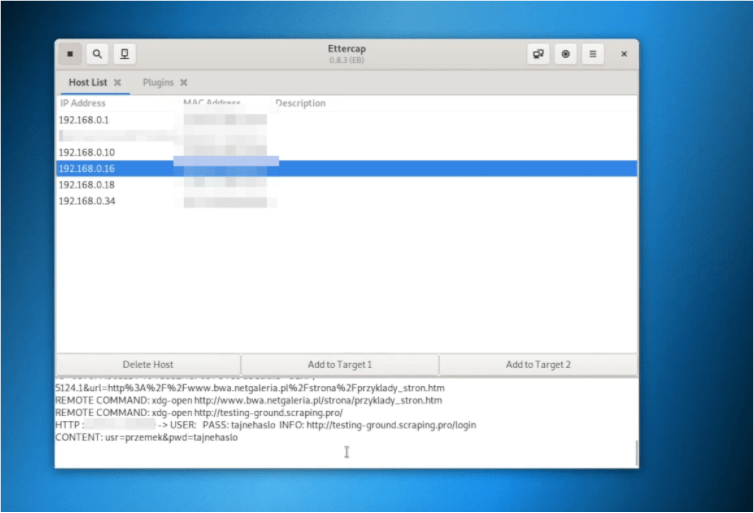Select the Host List tab
The height and width of the screenshot is (513, 754).
point(87,83)
